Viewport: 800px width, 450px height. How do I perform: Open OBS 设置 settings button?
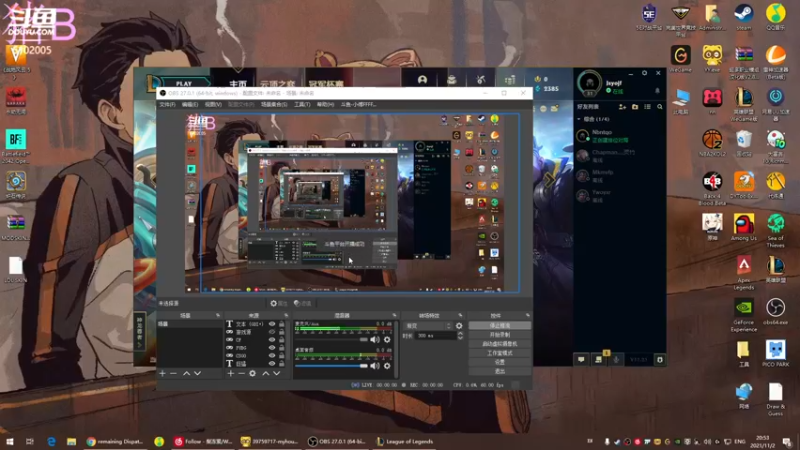(499, 362)
